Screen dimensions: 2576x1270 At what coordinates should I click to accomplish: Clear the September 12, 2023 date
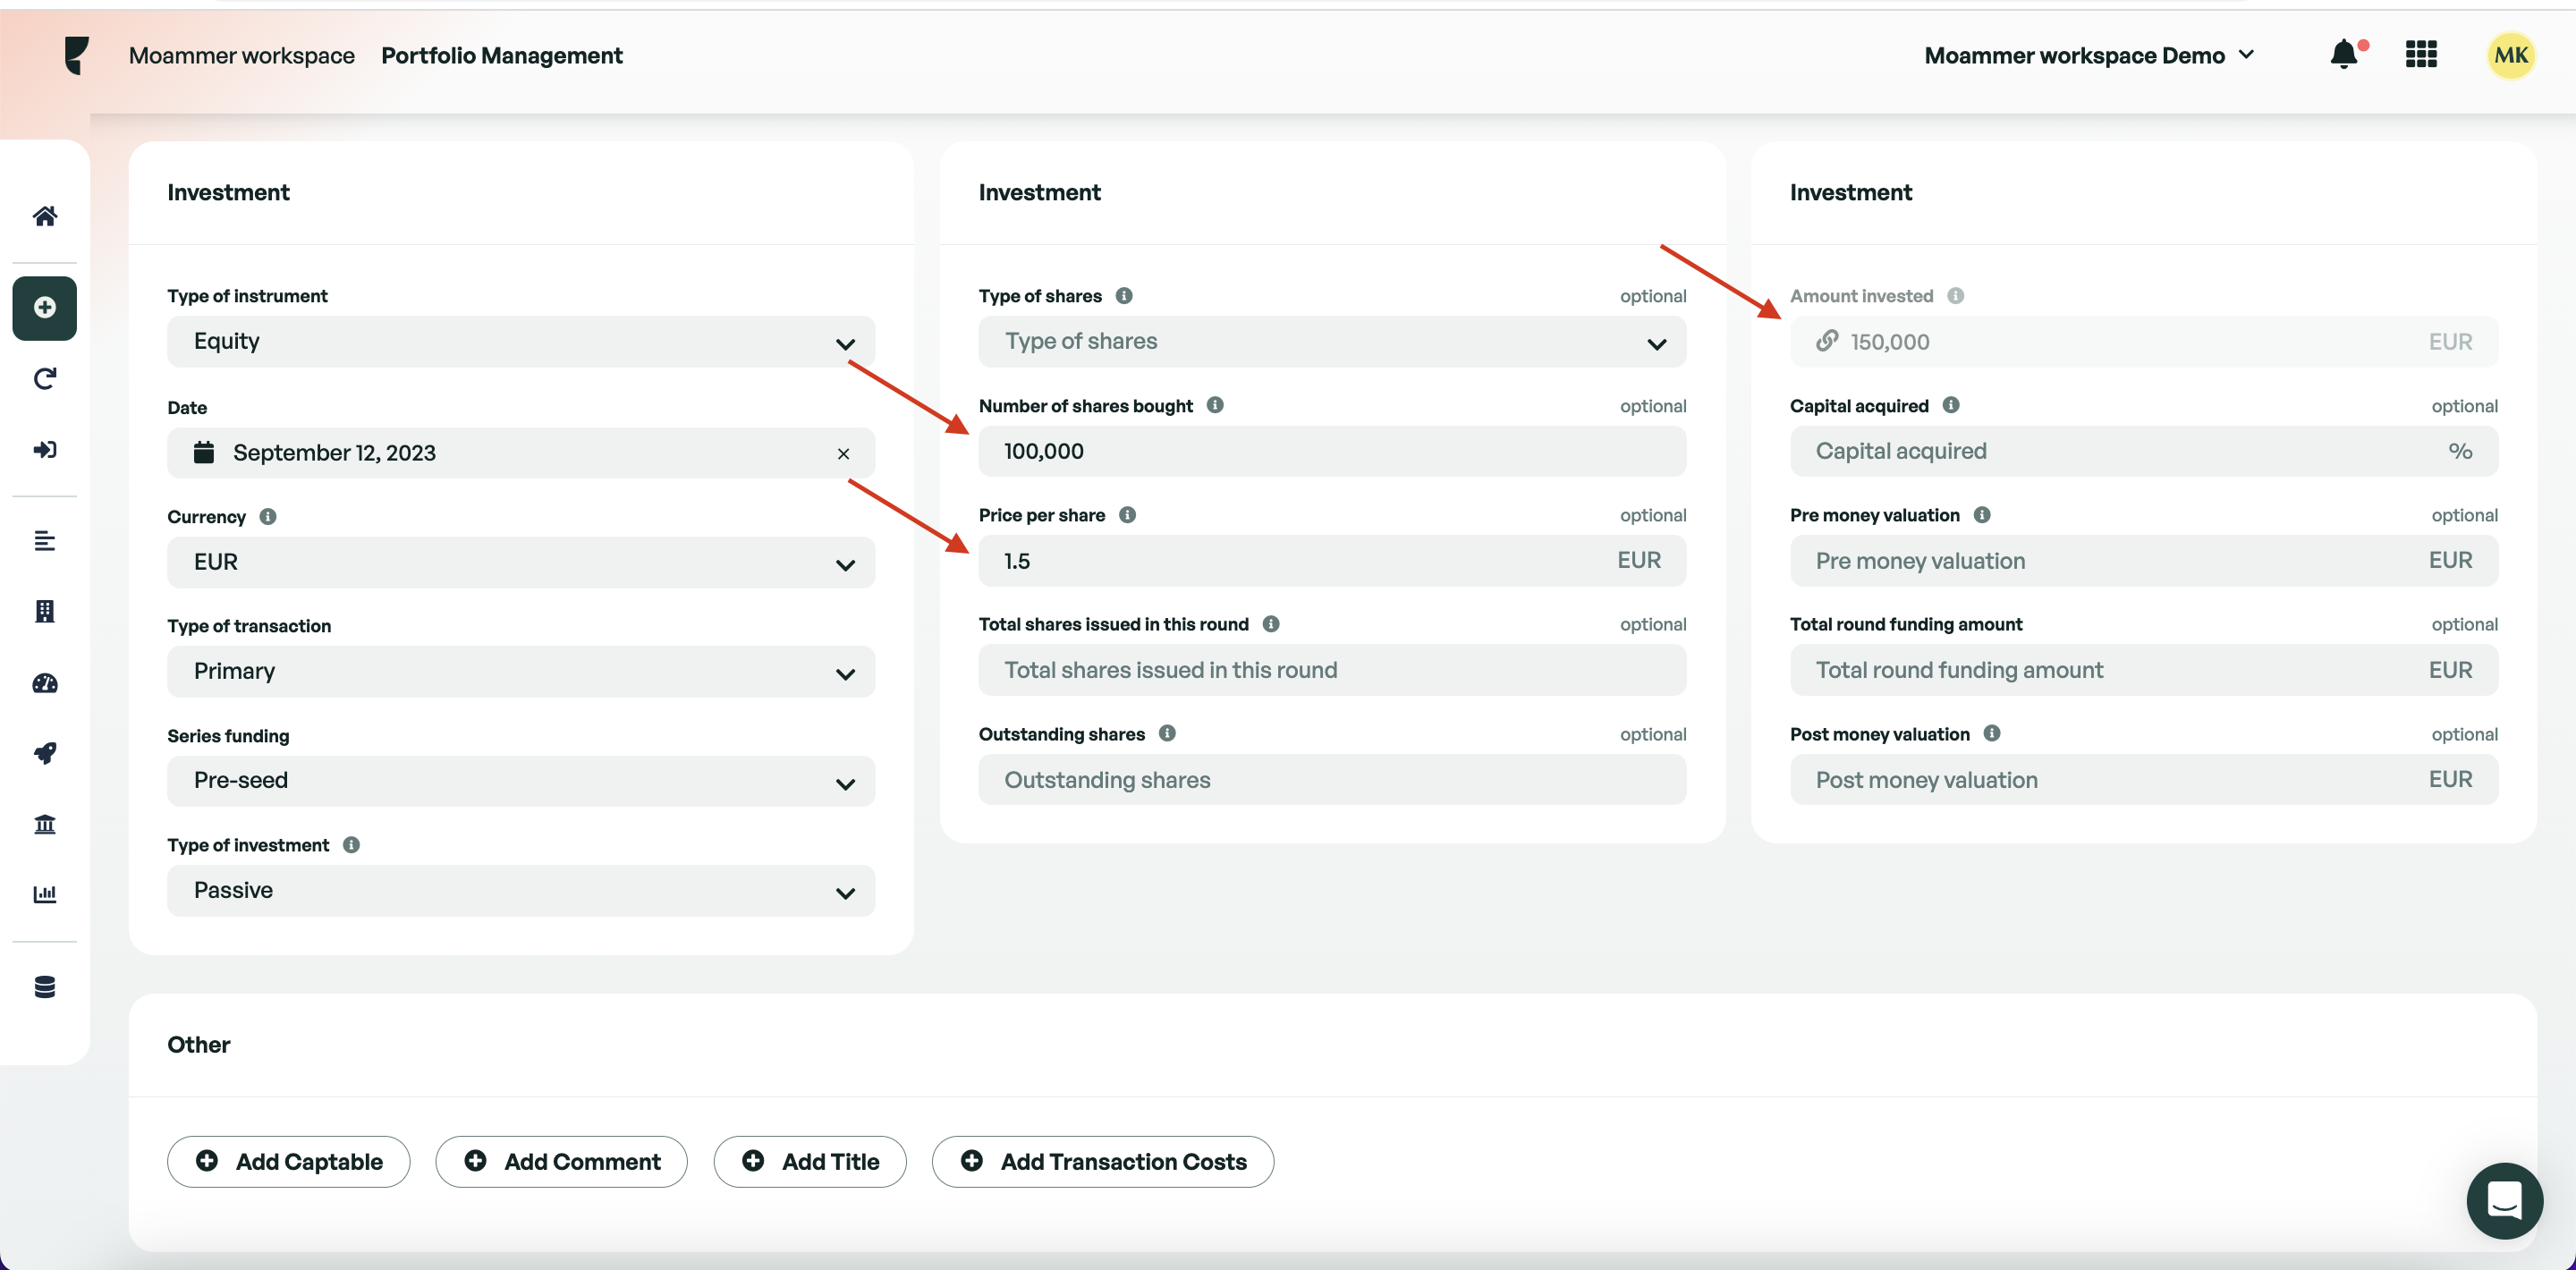pos(844,454)
